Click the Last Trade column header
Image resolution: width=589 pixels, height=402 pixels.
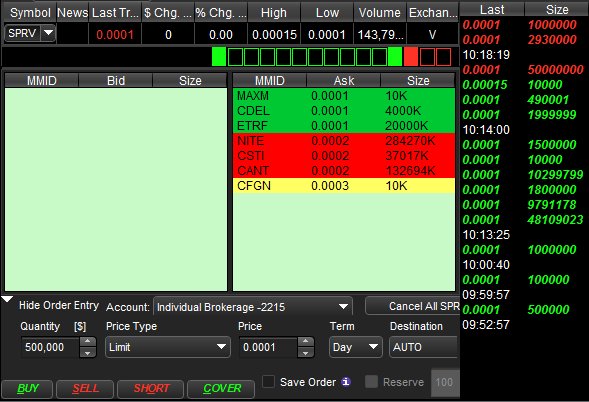point(115,13)
